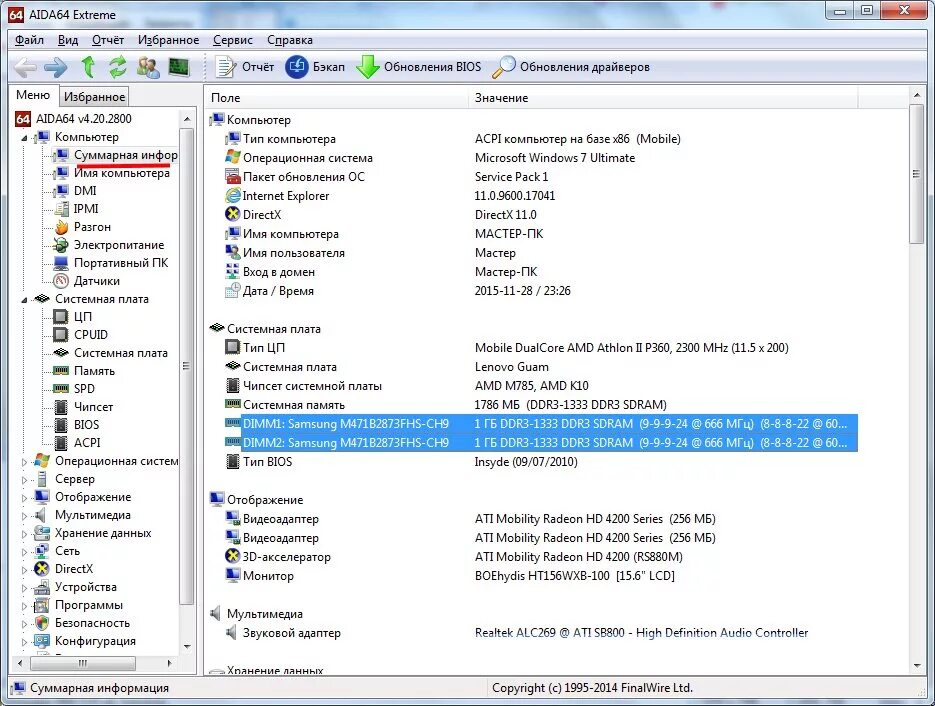Click the Разгон flame icon
Screen dimensions: 935x706
[x=61, y=227]
